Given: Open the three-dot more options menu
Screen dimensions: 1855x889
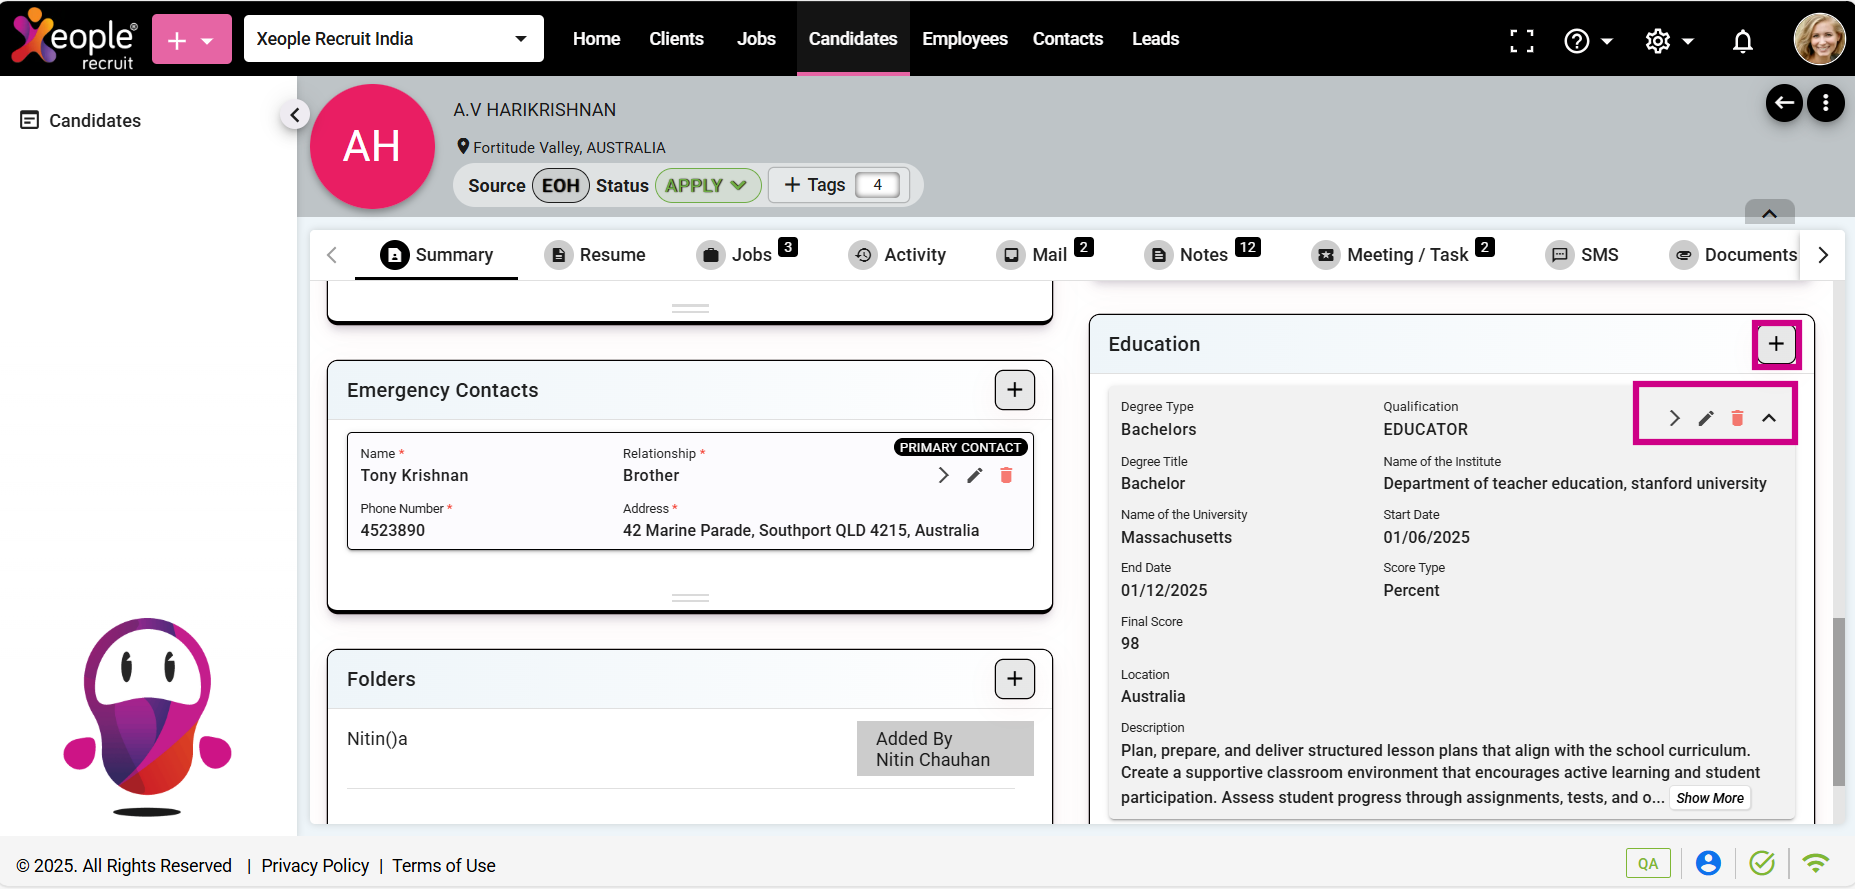Looking at the screenshot, I should 1825,102.
